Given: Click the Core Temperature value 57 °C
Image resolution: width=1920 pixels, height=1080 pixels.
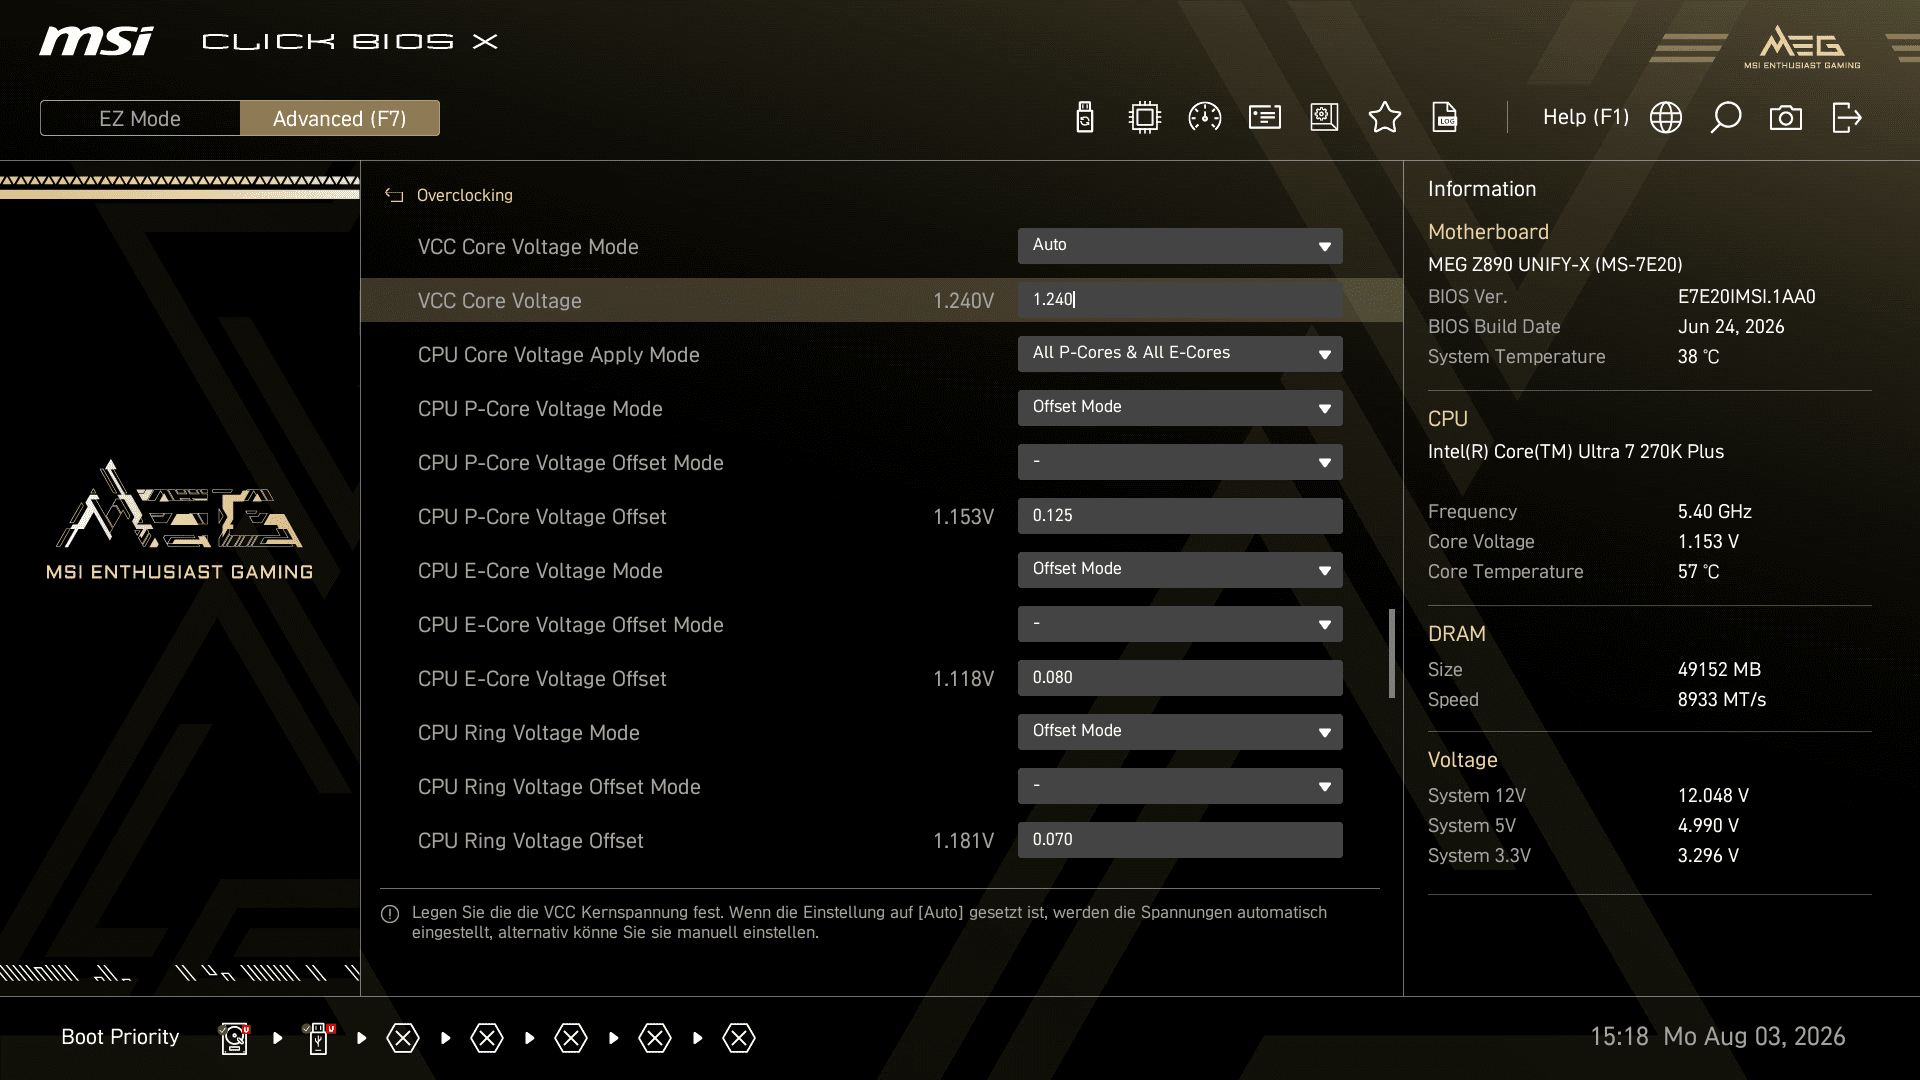Looking at the screenshot, I should pyautogui.click(x=1699, y=572).
